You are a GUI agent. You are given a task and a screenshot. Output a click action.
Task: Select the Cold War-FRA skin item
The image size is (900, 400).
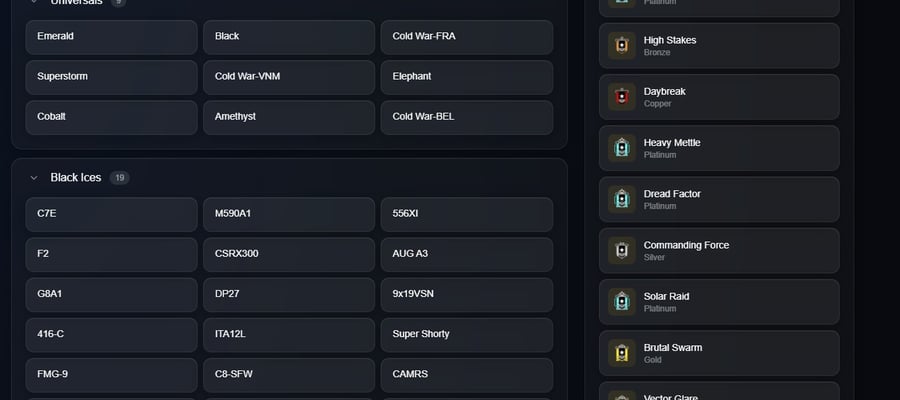point(467,37)
